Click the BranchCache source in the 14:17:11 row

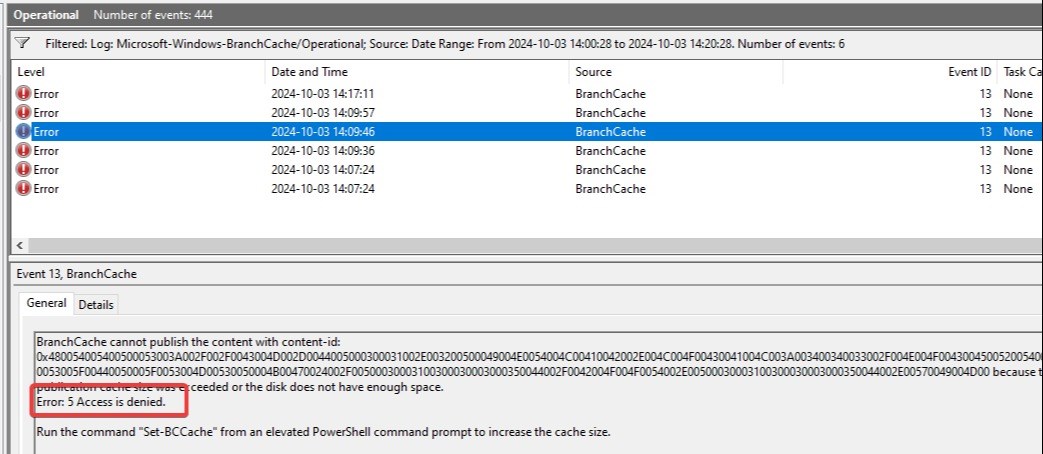(x=610, y=94)
